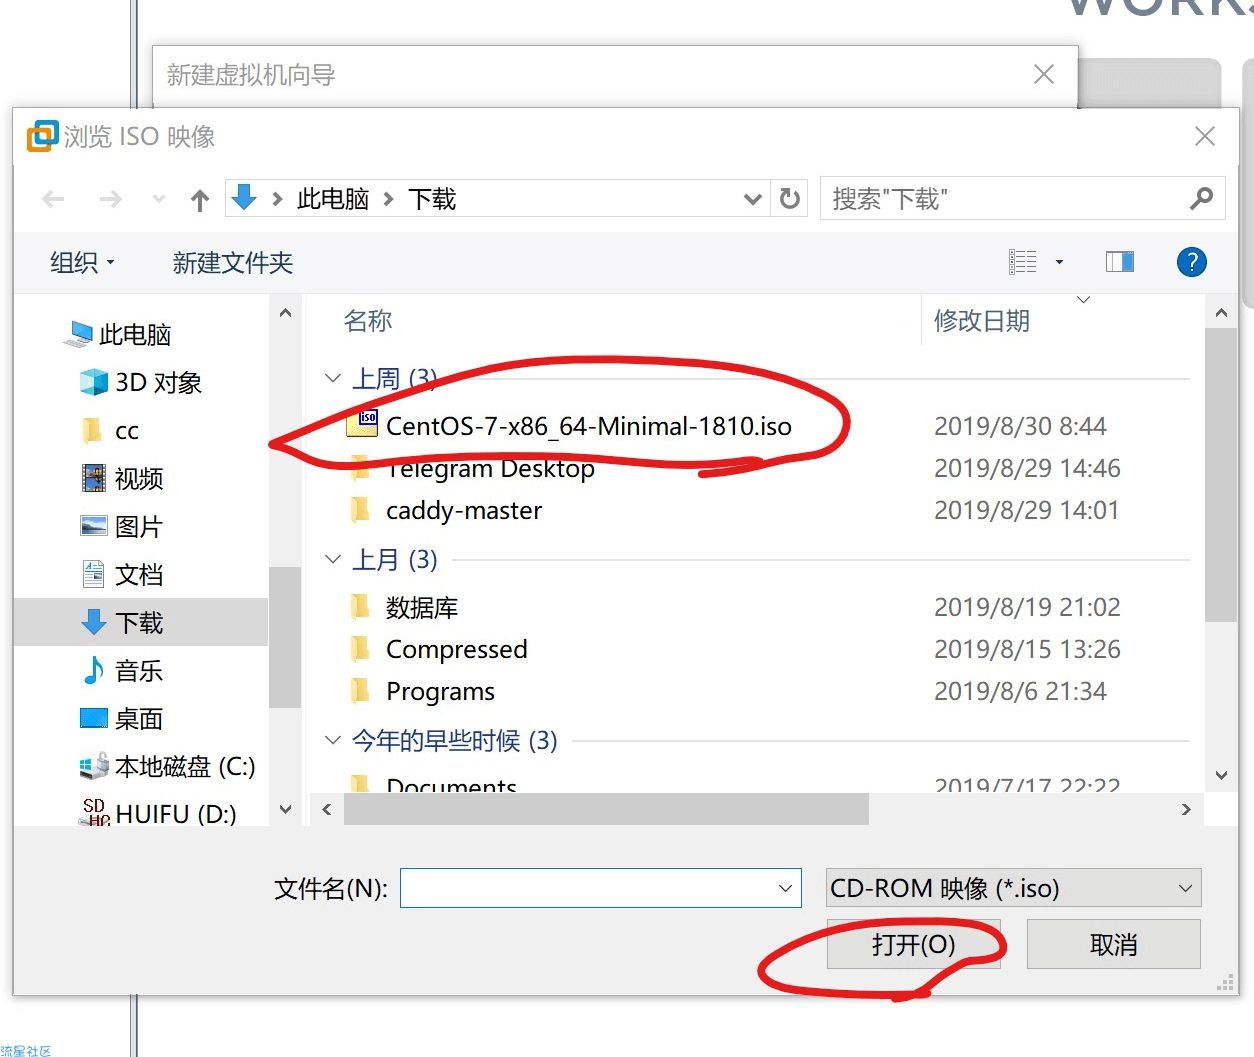Collapse the 上月 (3) group
The height and width of the screenshot is (1057, 1254).
[334, 559]
